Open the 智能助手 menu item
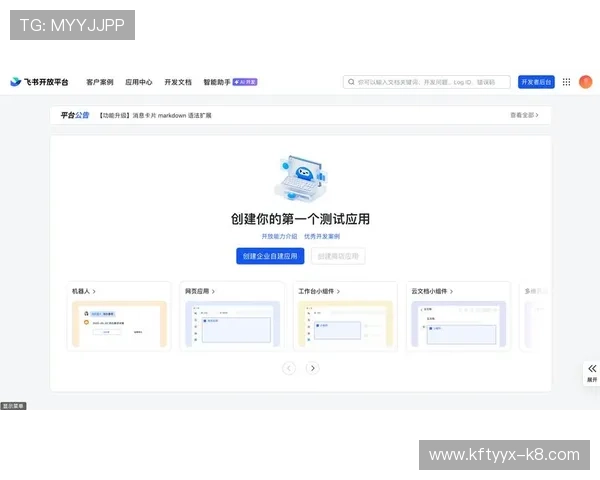600x480 pixels. (x=217, y=82)
